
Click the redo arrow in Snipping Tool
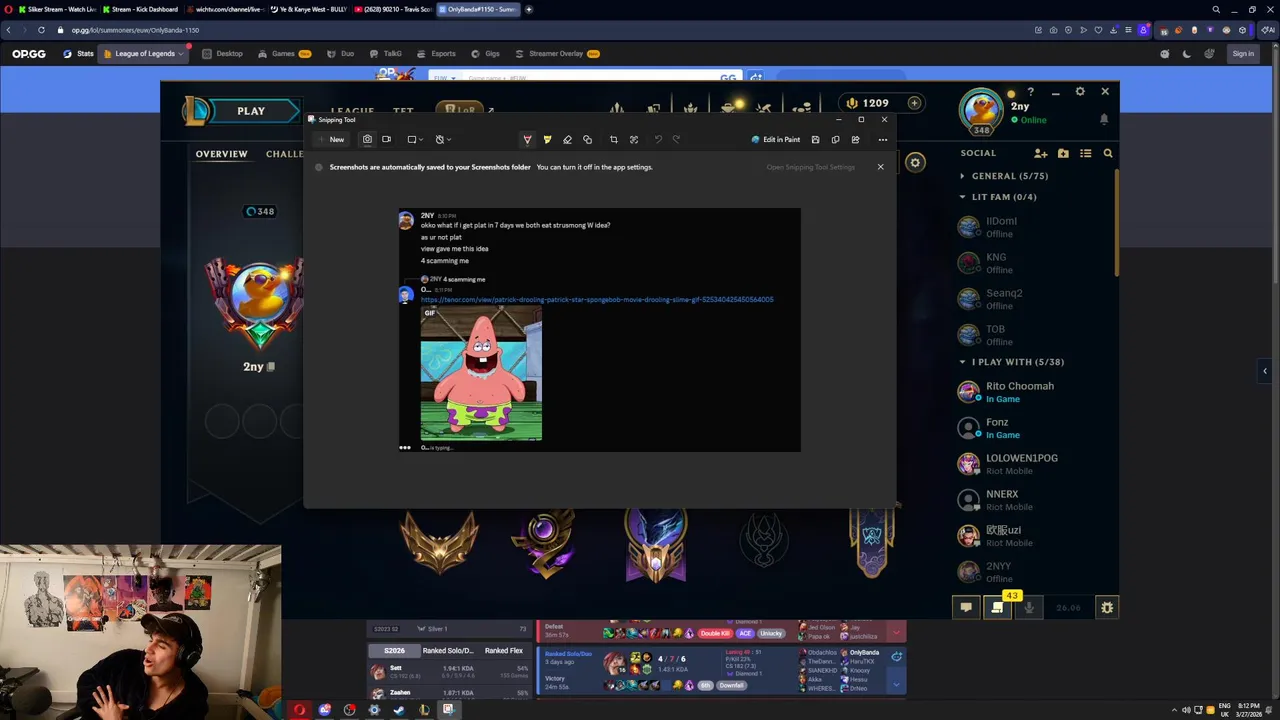coord(677,140)
